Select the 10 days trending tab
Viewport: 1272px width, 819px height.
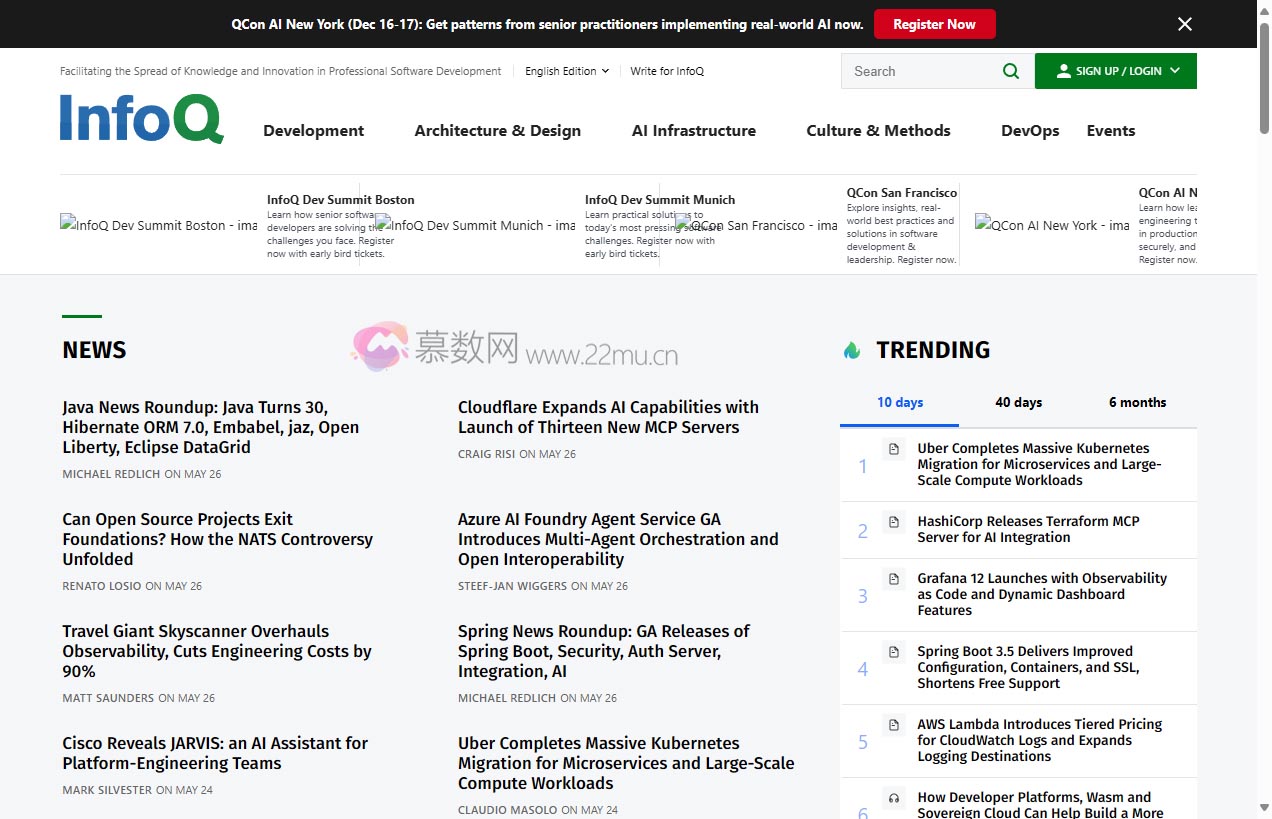tap(900, 402)
